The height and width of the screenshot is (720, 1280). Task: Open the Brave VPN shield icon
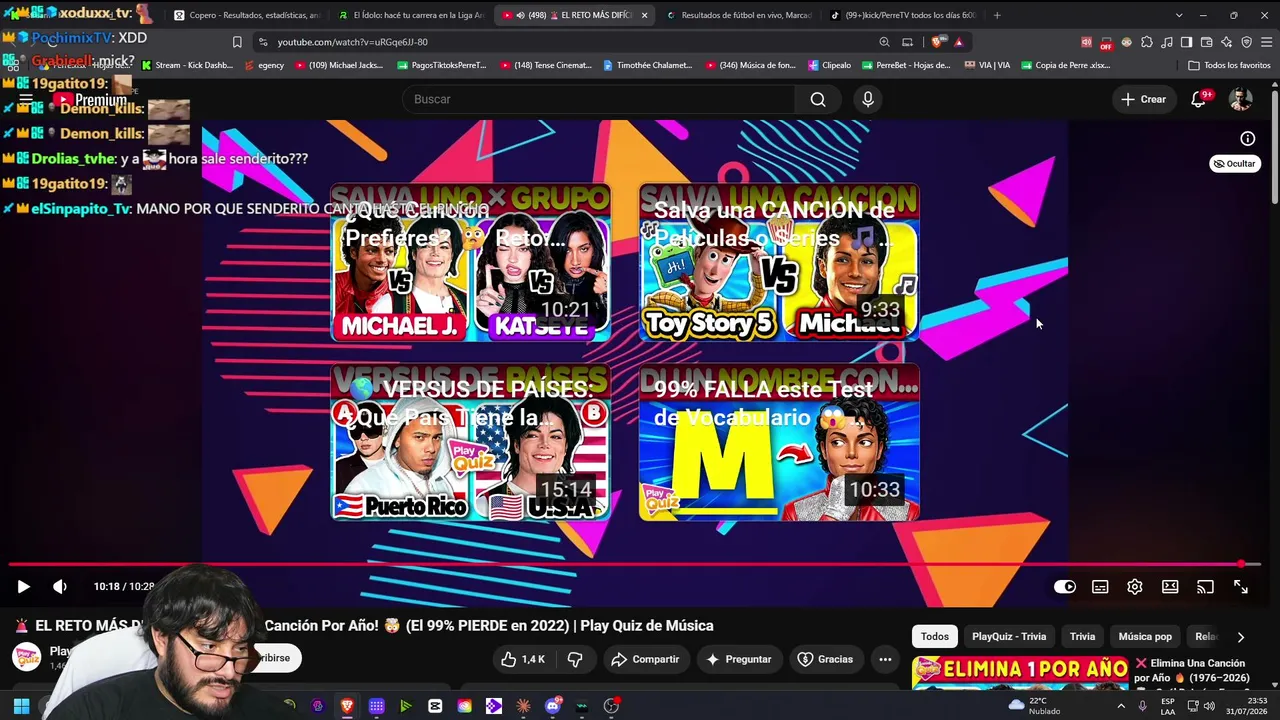pos(1246,42)
